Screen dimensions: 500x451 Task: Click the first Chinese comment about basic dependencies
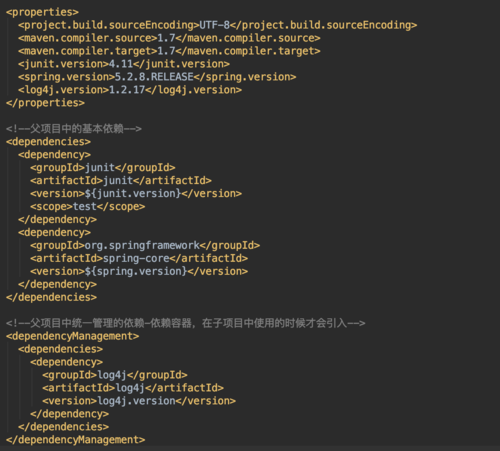[74, 129]
